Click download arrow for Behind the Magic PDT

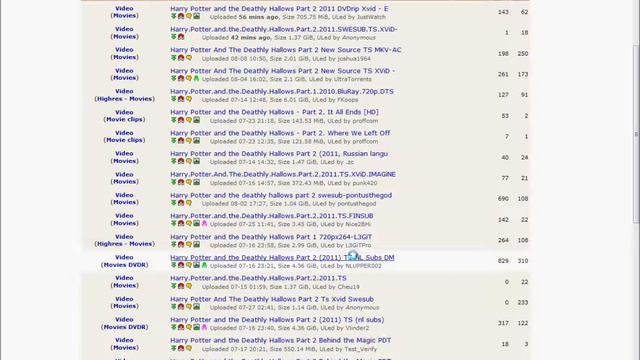click(x=173, y=348)
